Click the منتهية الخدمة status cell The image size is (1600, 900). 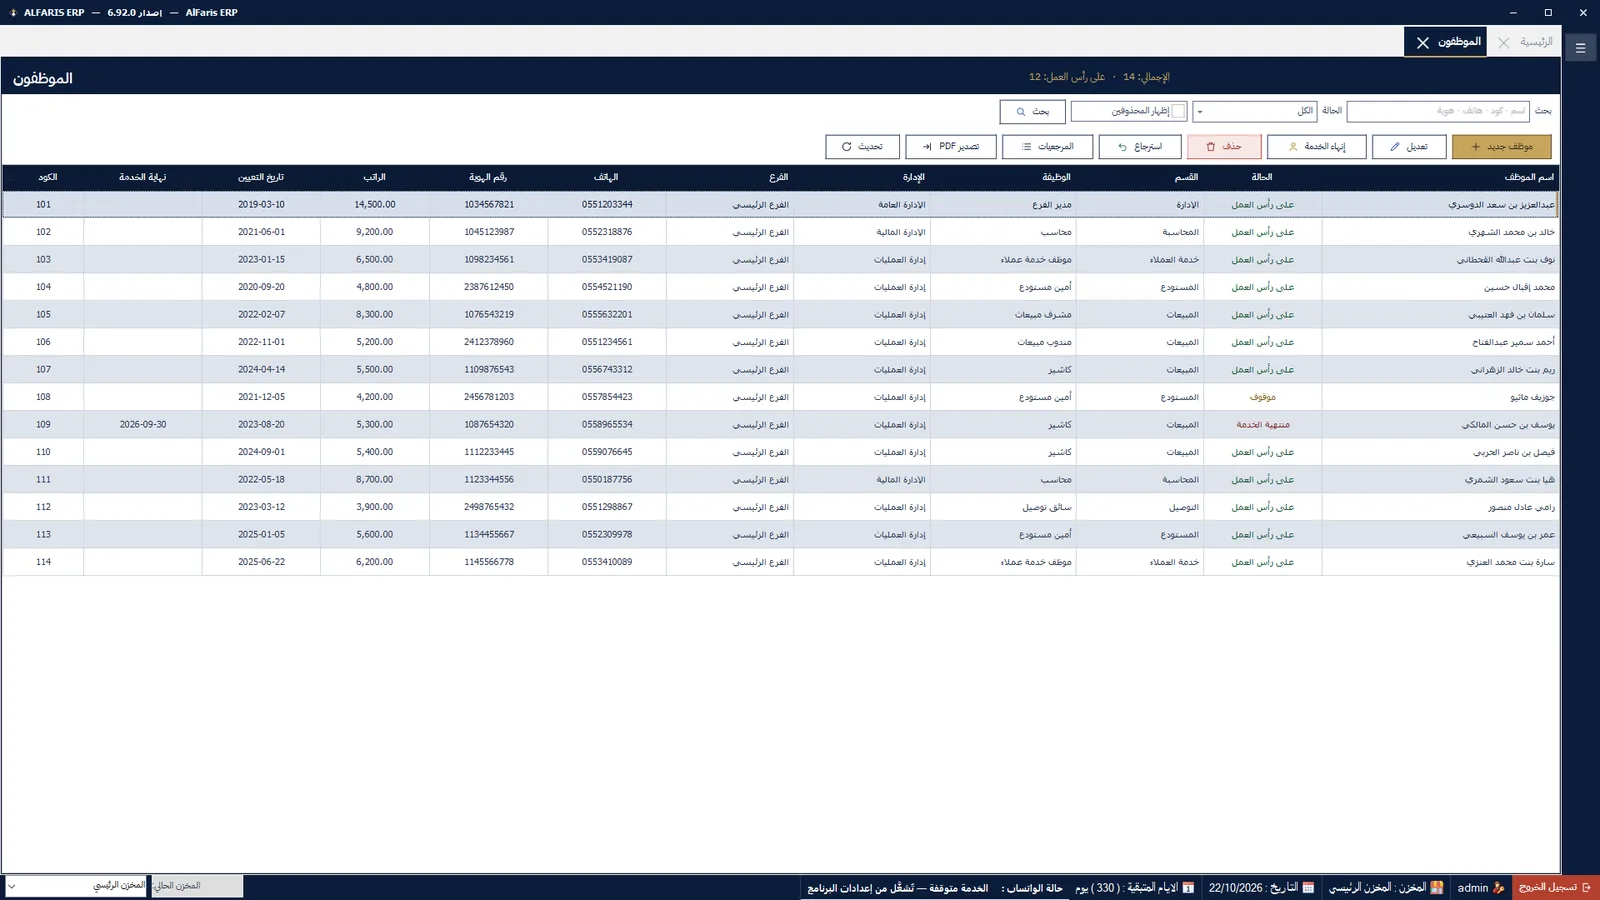1263,425
